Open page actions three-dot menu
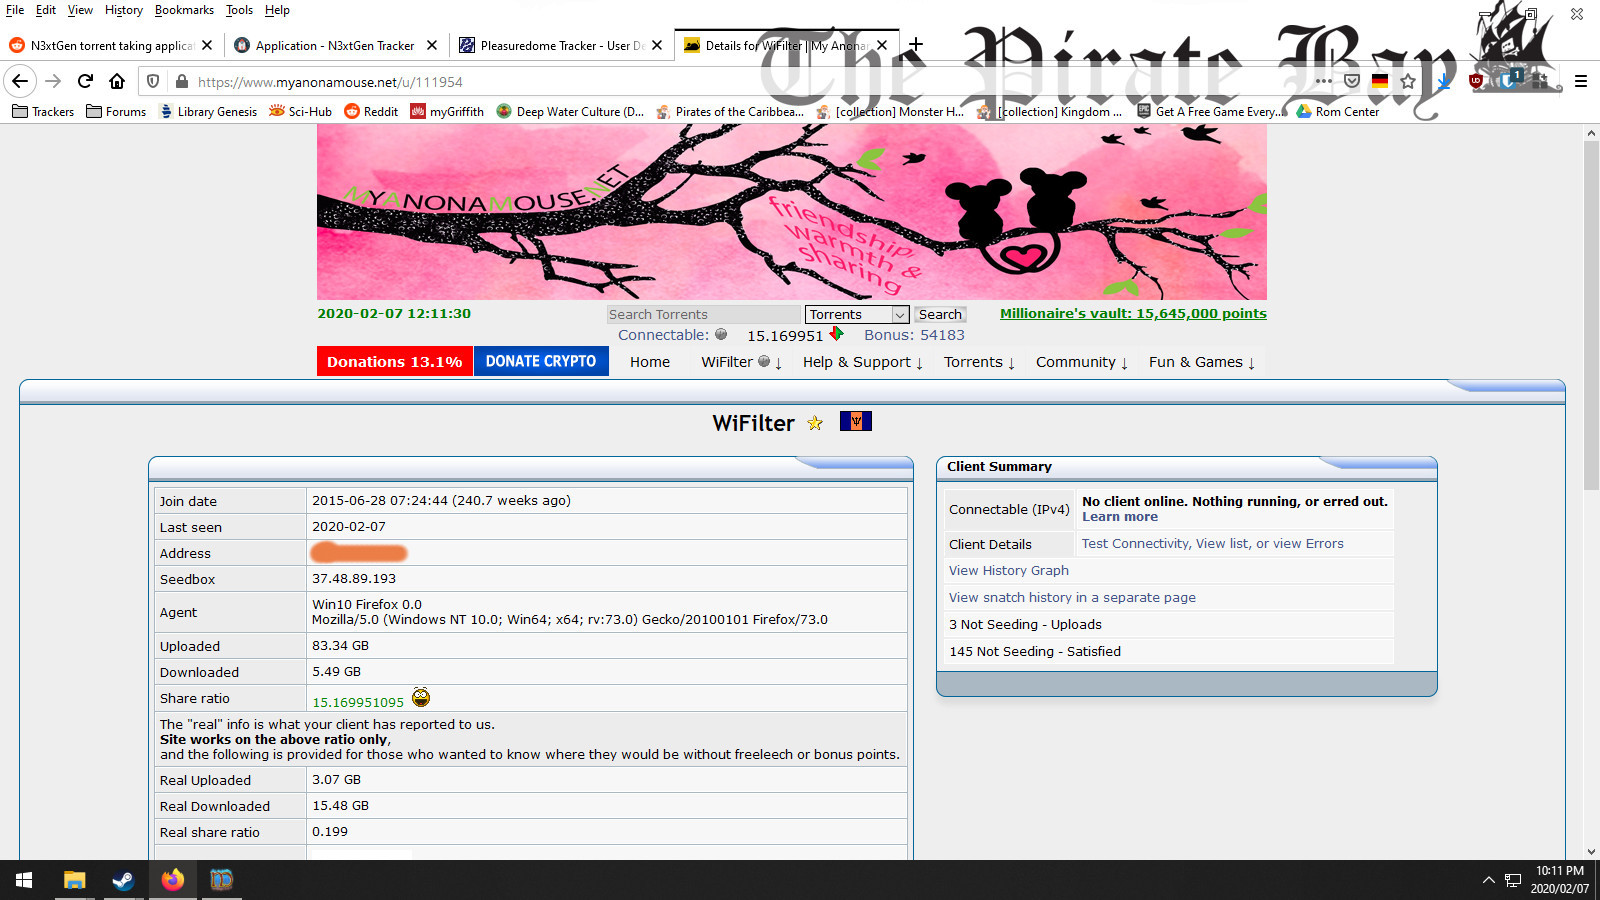Screen dimensions: 1600x900 [1323, 81]
